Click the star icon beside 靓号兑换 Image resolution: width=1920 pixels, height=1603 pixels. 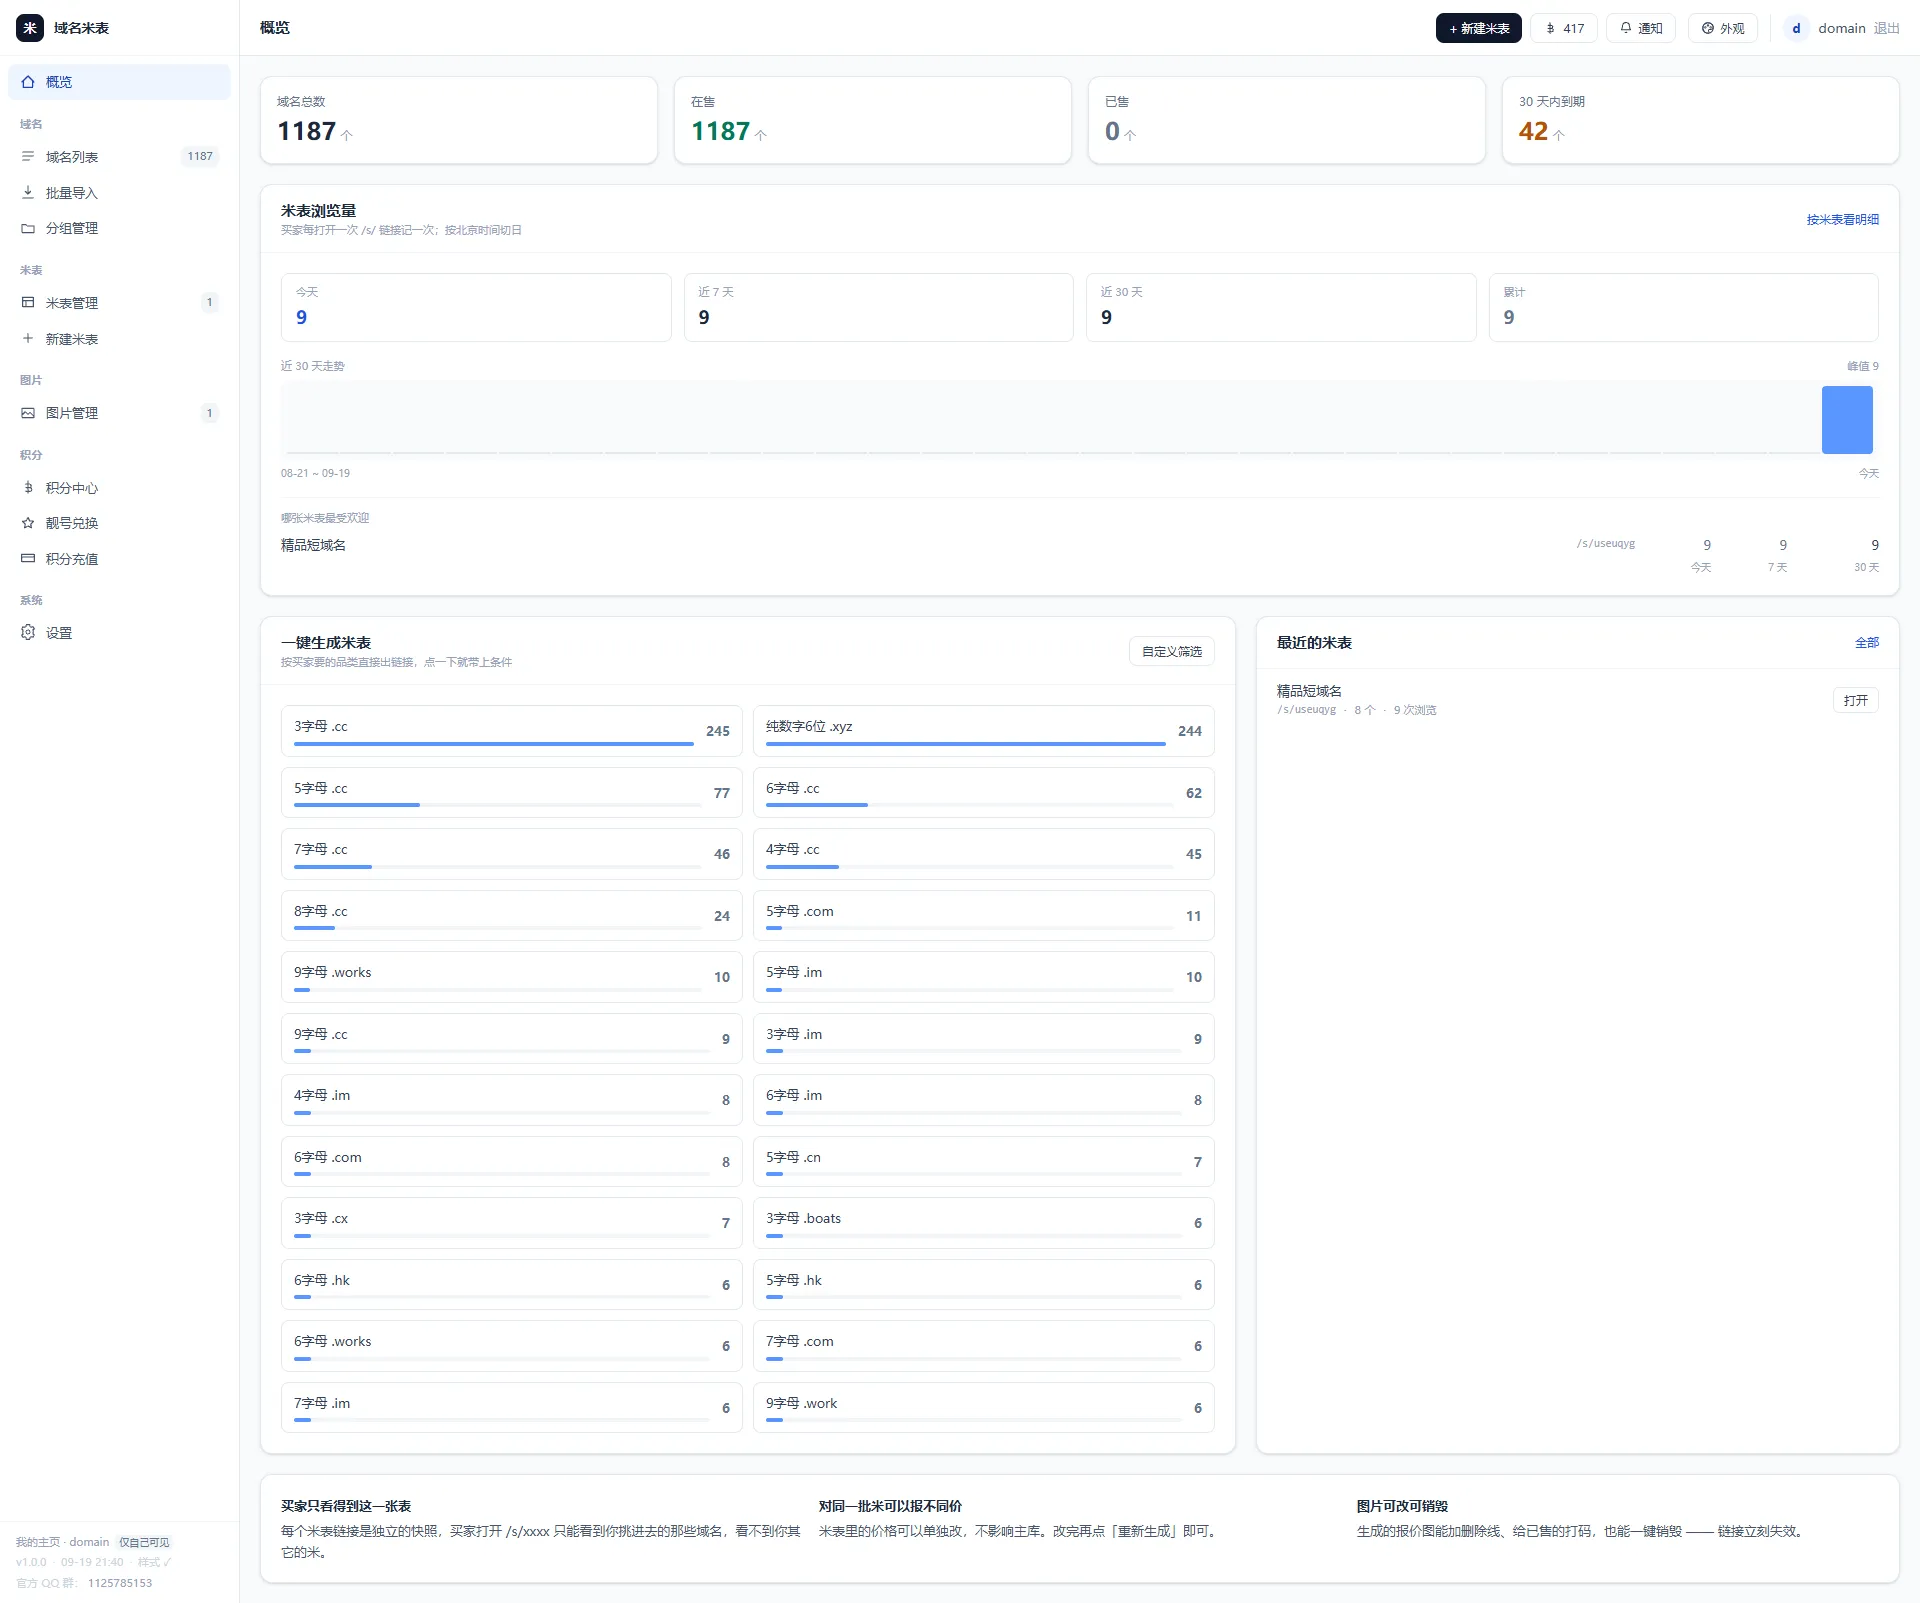[x=28, y=523]
